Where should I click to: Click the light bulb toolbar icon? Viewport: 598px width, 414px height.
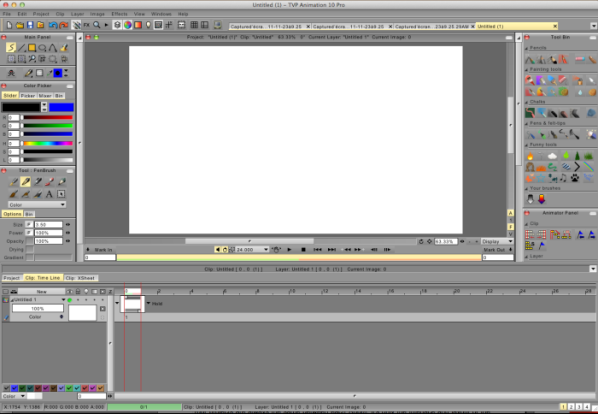point(148,25)
